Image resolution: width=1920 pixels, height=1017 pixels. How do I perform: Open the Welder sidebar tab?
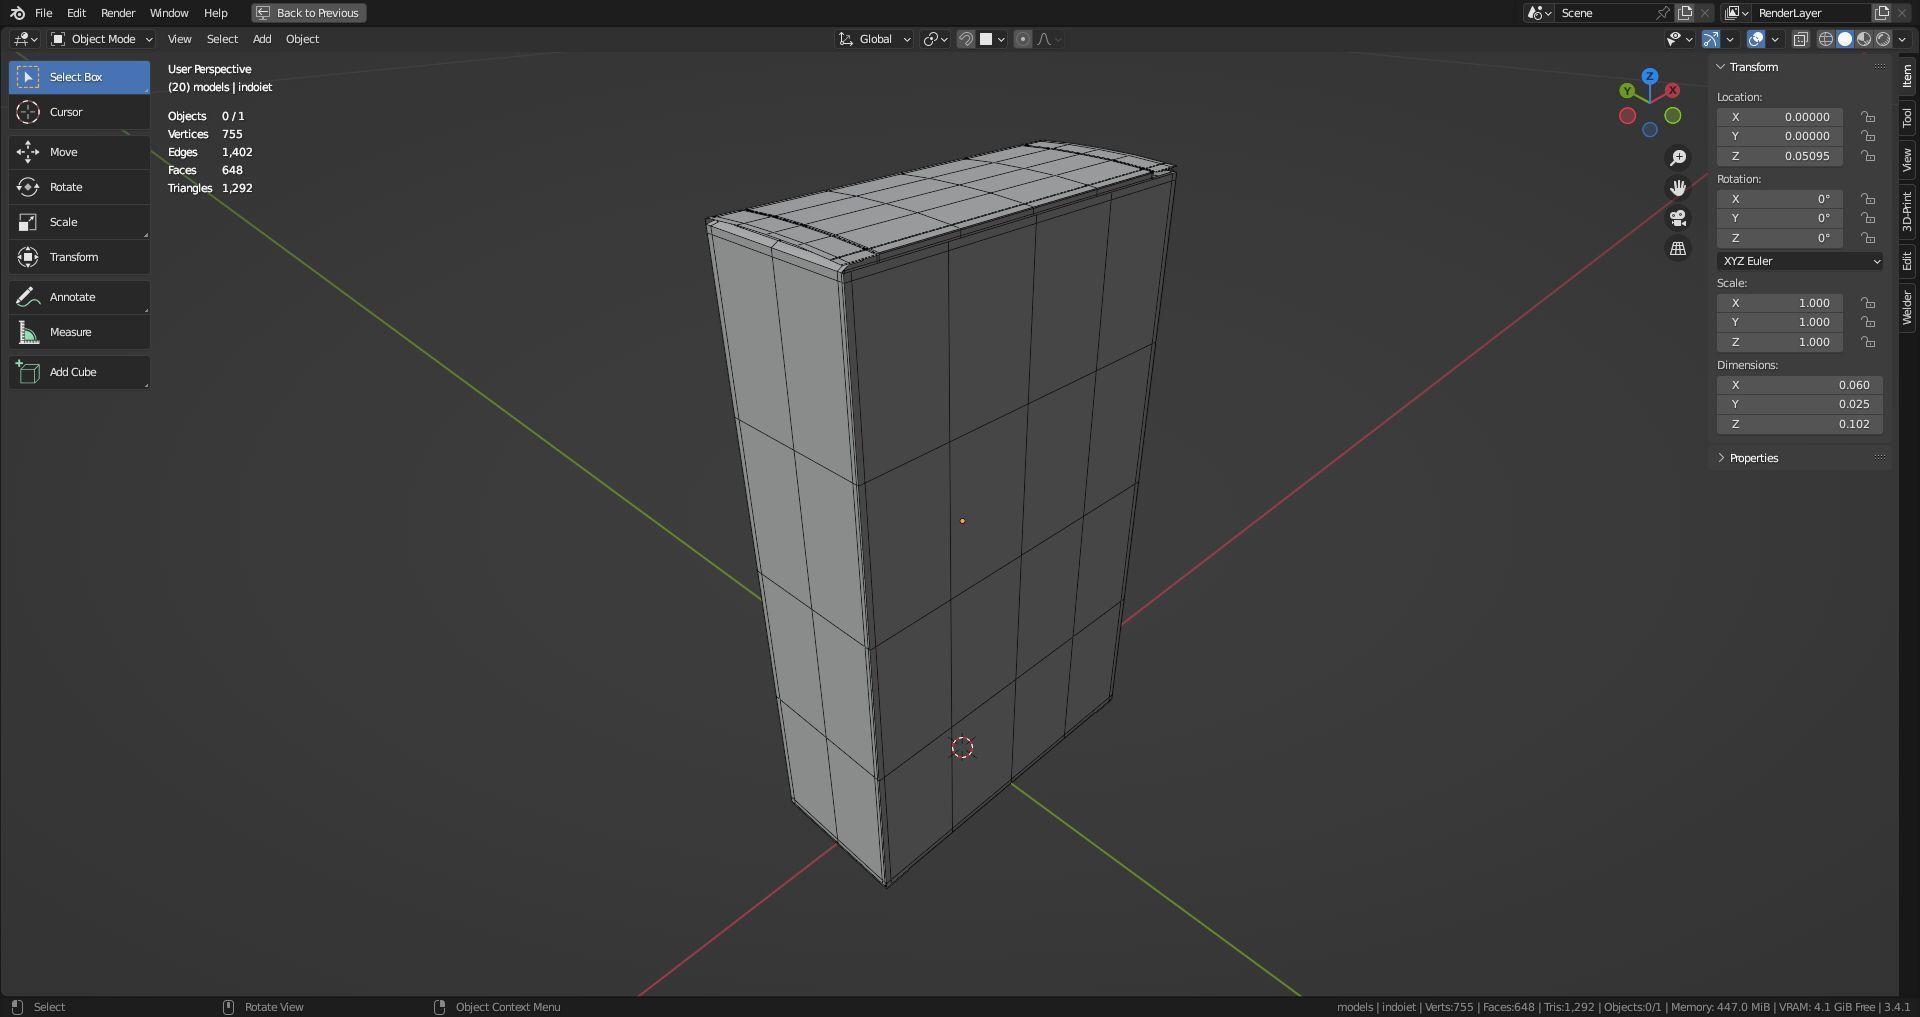tap(1907, 308)
